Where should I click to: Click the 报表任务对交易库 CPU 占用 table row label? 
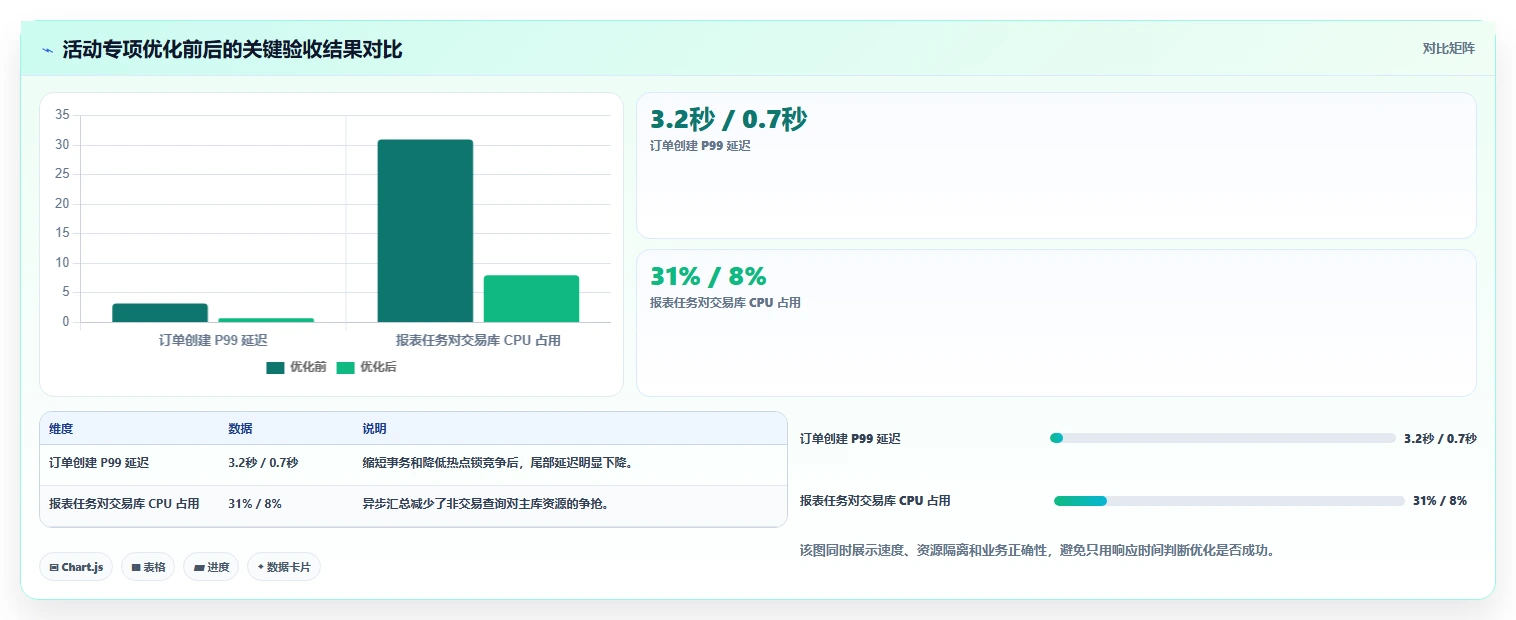point(124,504)
